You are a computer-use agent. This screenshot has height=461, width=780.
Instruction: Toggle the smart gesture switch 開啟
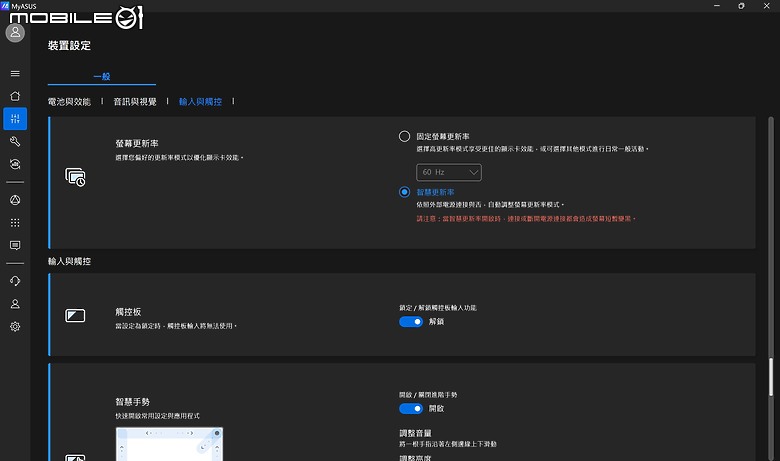[411, 409]
